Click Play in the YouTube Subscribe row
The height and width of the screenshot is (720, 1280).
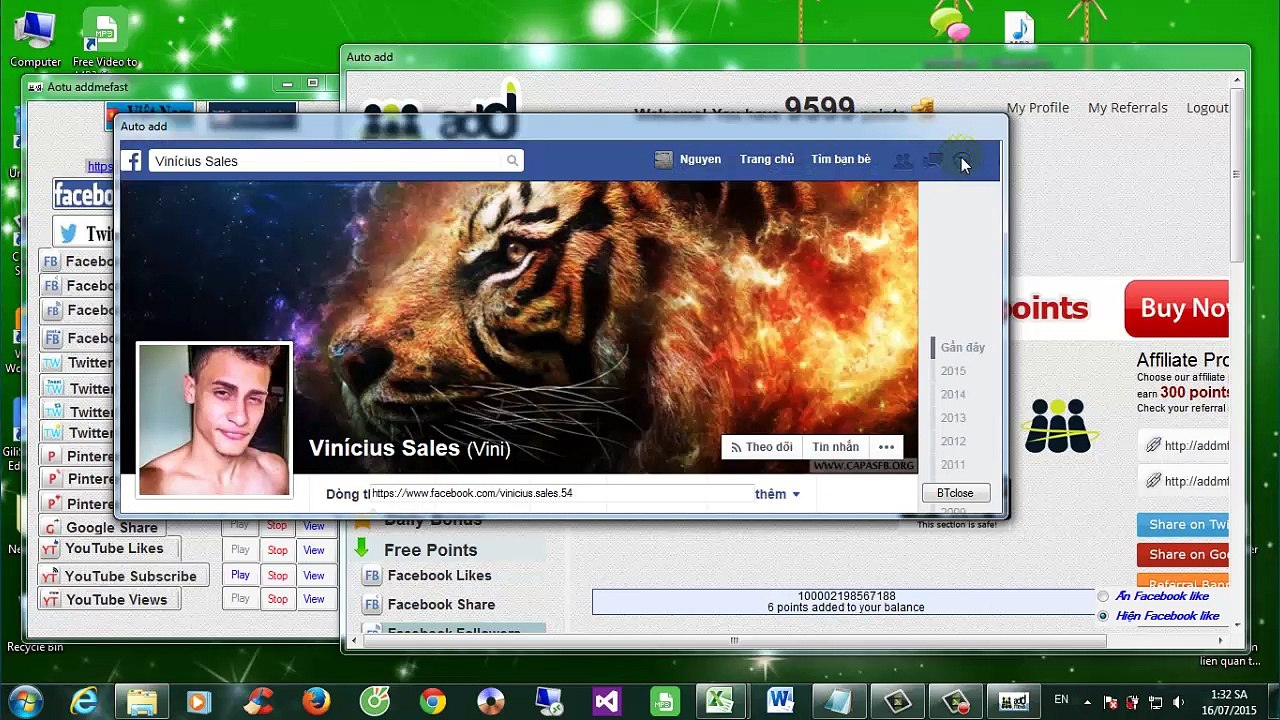coord(240,575)
